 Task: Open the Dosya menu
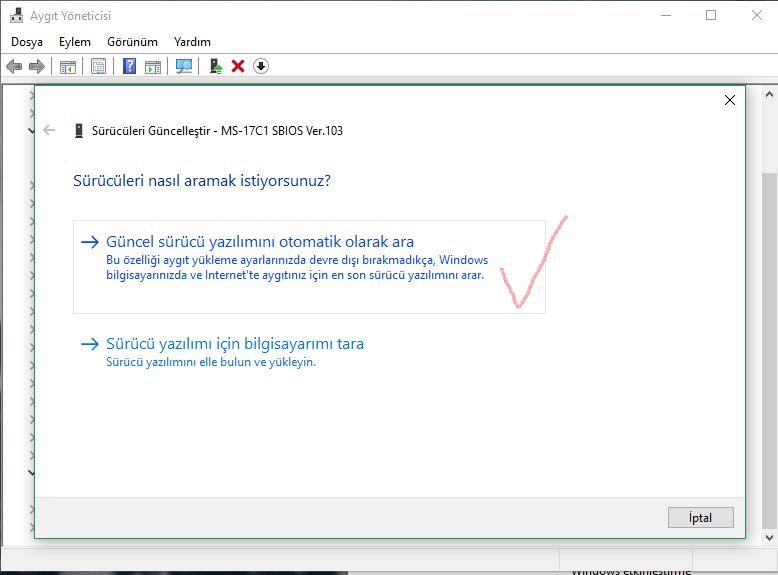click(27, 42)
